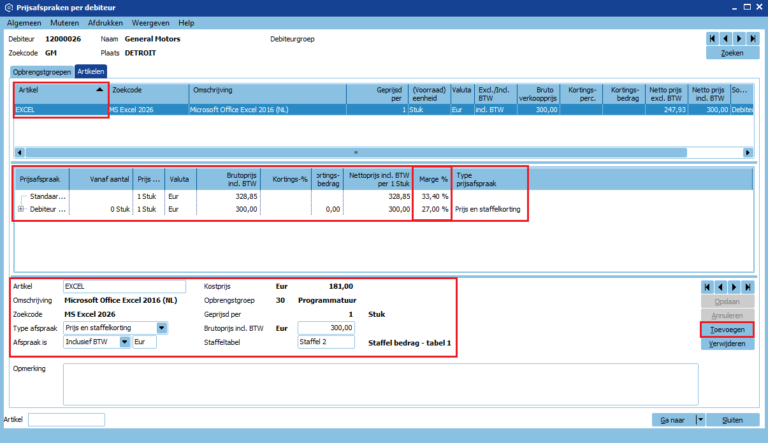Image resolution: width=768 pixels, height=443 pixels.
Task: Click the Toevoegen button
Action: (x=726, y=328)
